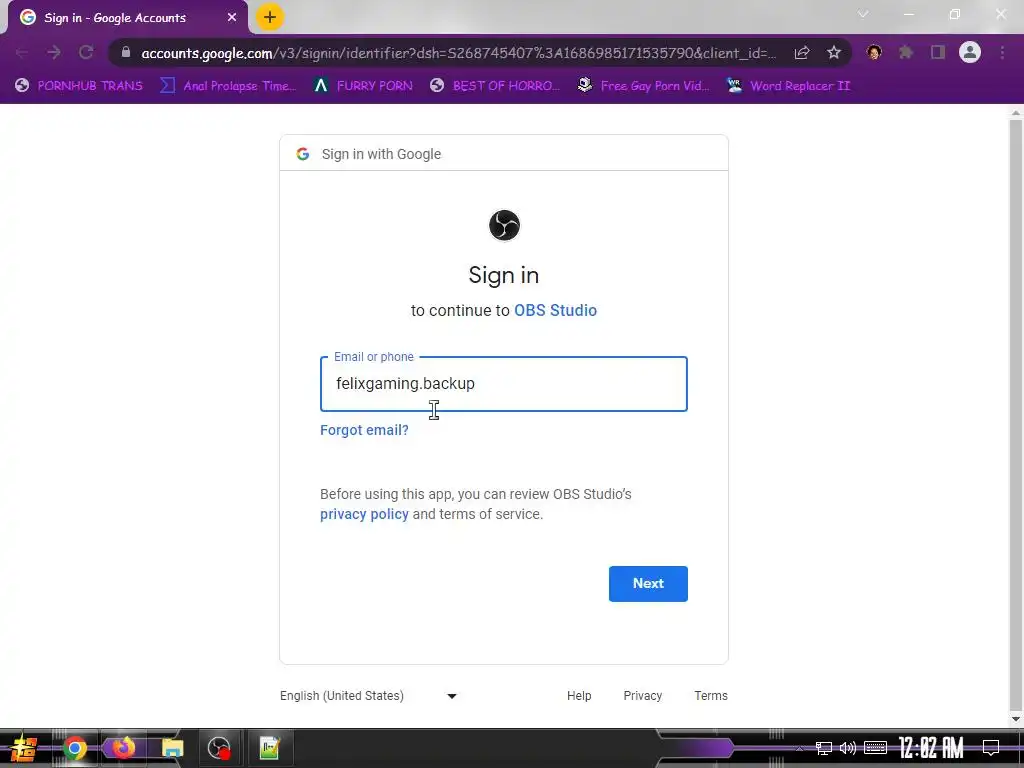Click the Google logo in card header
1024x768 pixels.
click(x=302, y=153)
